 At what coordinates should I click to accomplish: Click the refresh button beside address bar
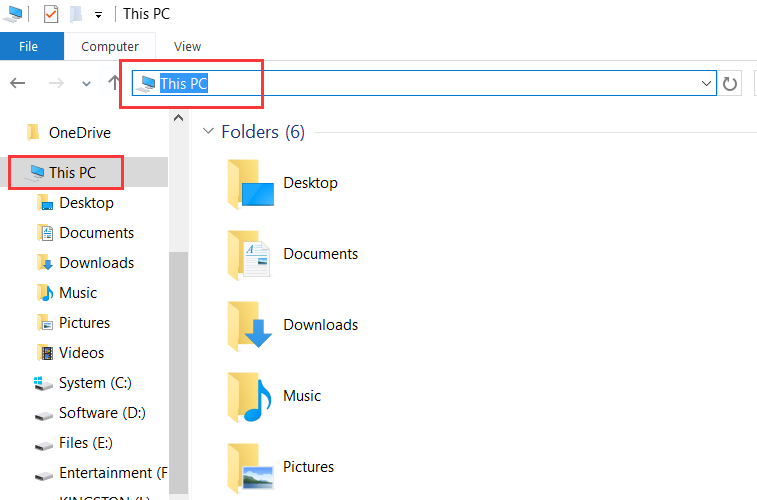click(x=731, y=84)
